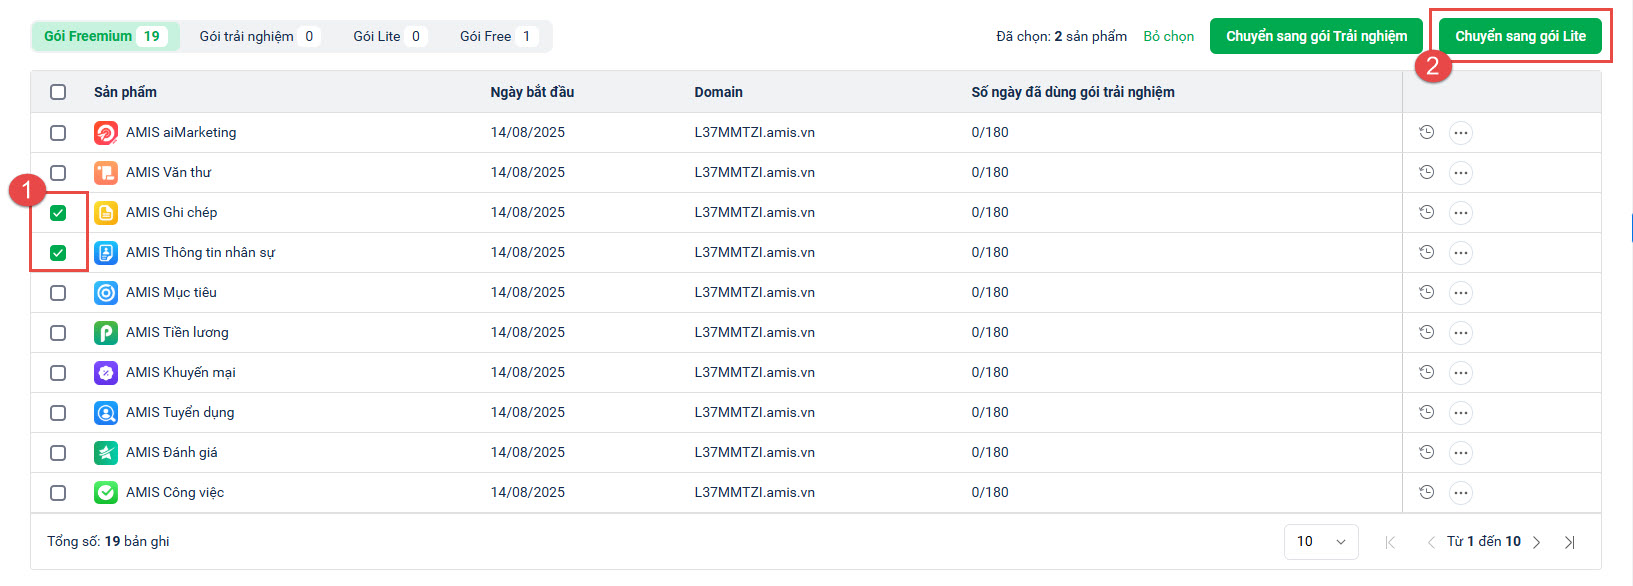This screenshot has width=1633, height=586.
Task: Click more options for AMIS Văn thư
Action: click(x=1461, y=173)
